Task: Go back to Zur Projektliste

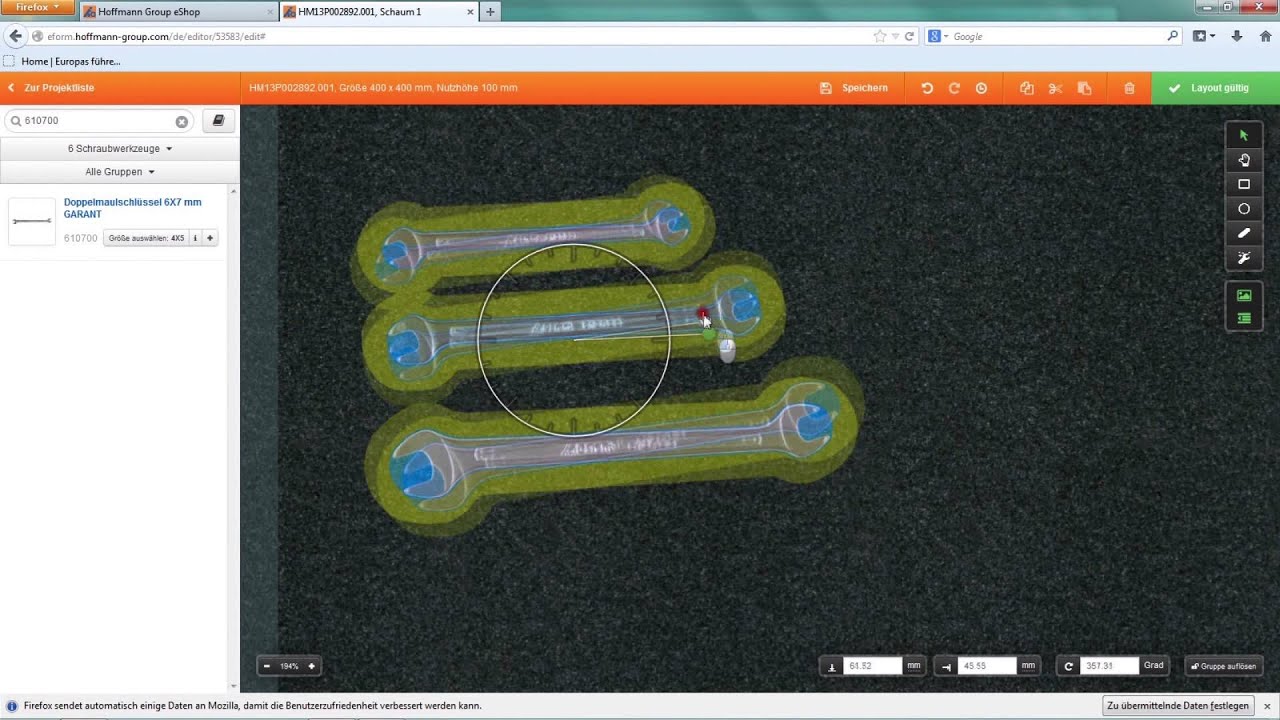Action: coord(51,88)
